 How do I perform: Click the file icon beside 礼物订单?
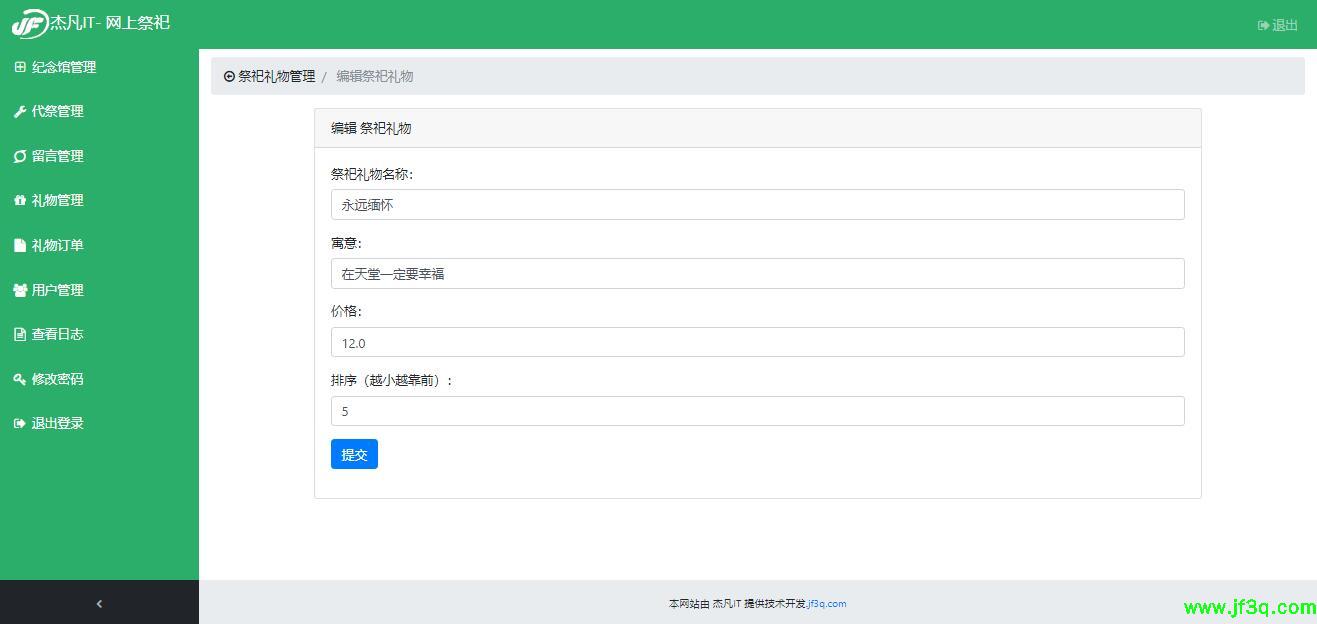coord(20,245)
